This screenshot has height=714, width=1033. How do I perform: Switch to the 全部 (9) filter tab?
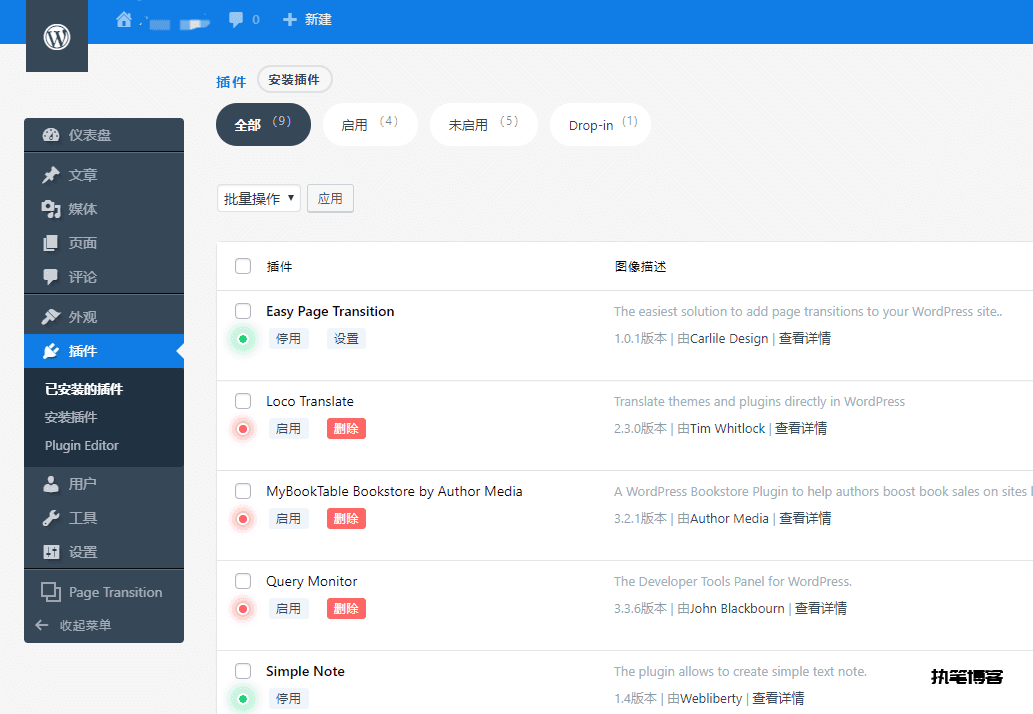(x=263, y=124)
